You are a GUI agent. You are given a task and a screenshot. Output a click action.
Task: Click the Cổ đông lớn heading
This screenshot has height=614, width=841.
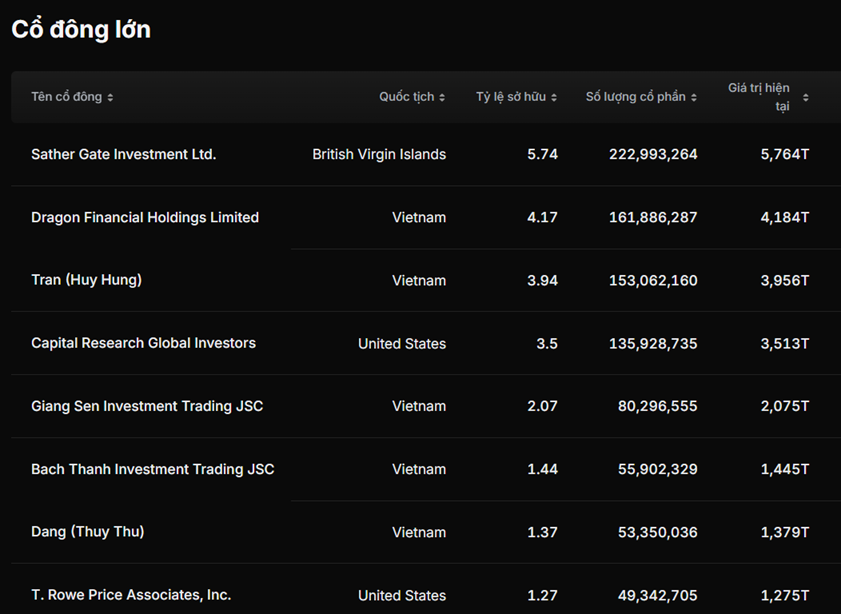tap(81, 29)
